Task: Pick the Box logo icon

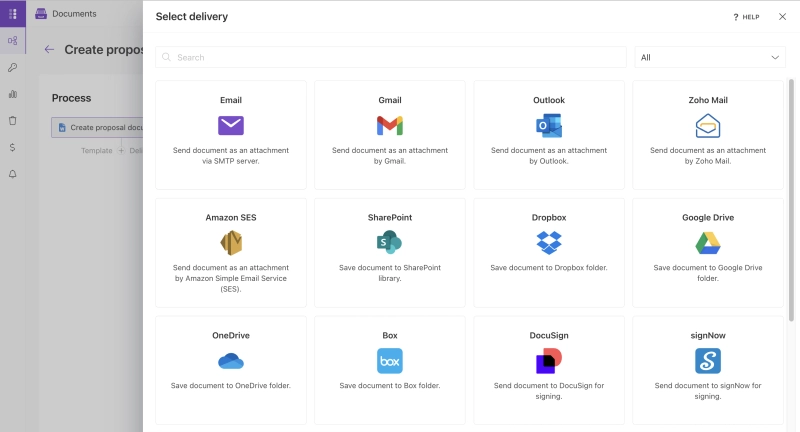Action: 390,361
